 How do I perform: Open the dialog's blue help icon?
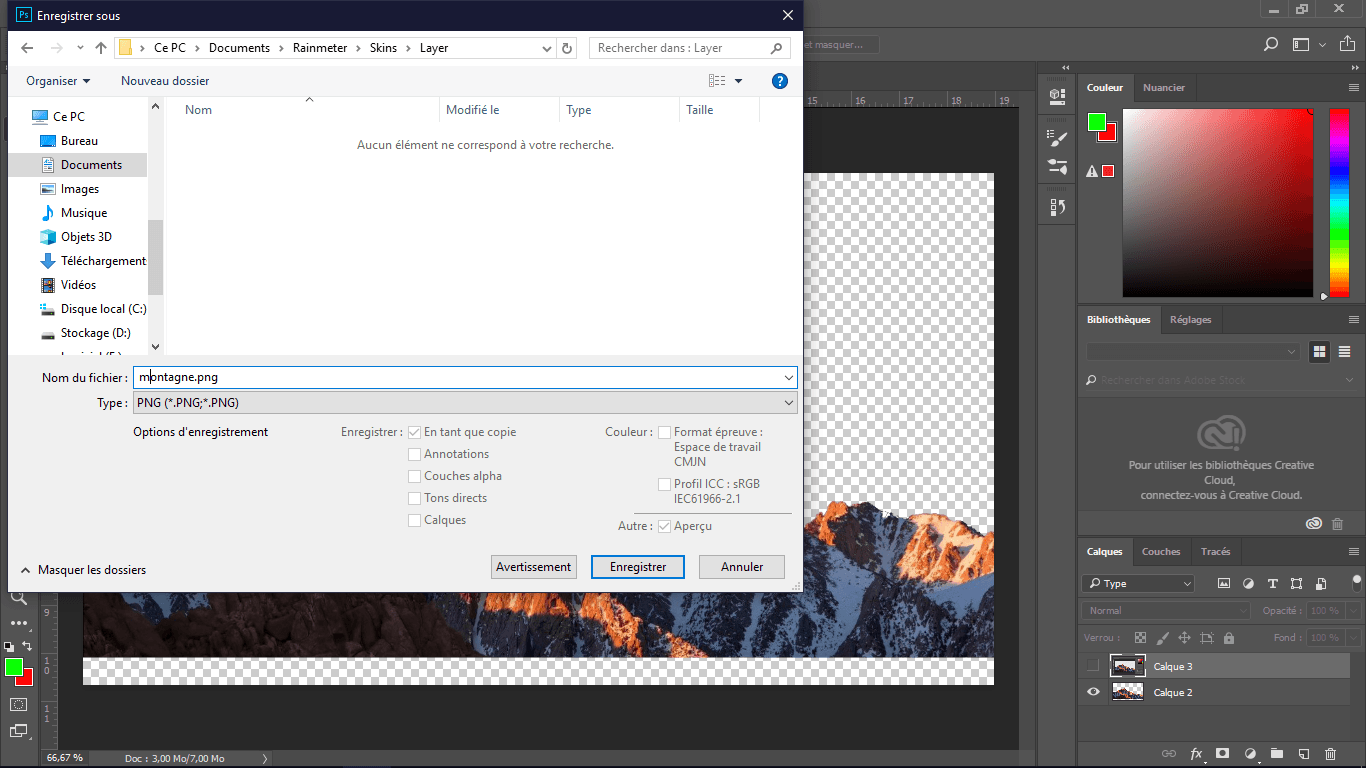tap(780, 81)
